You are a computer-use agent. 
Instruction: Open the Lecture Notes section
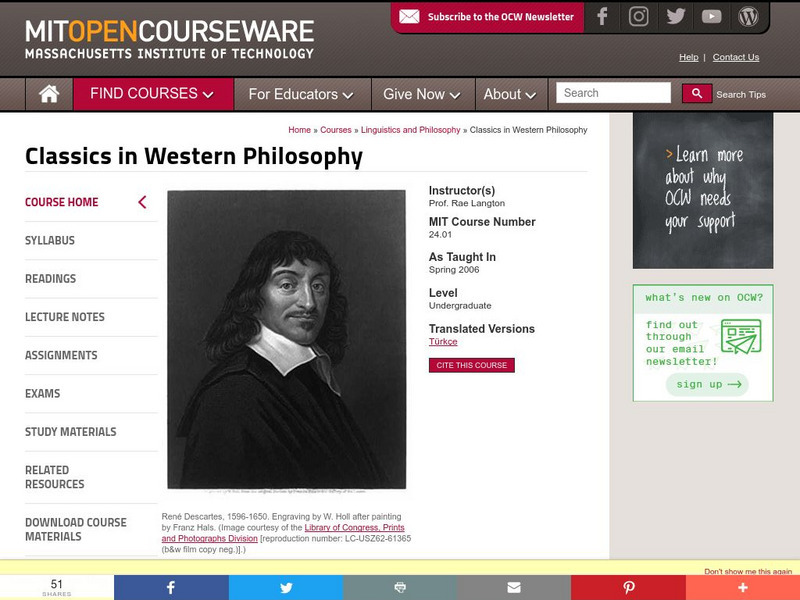[x=65, y=317]
